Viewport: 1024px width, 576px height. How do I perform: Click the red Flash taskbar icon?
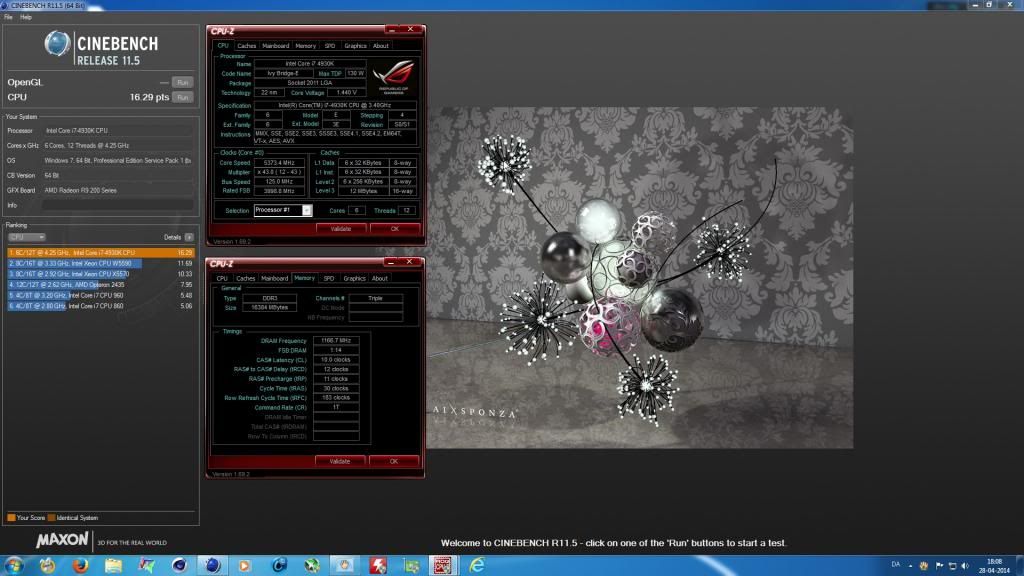(x=378, y=565)
